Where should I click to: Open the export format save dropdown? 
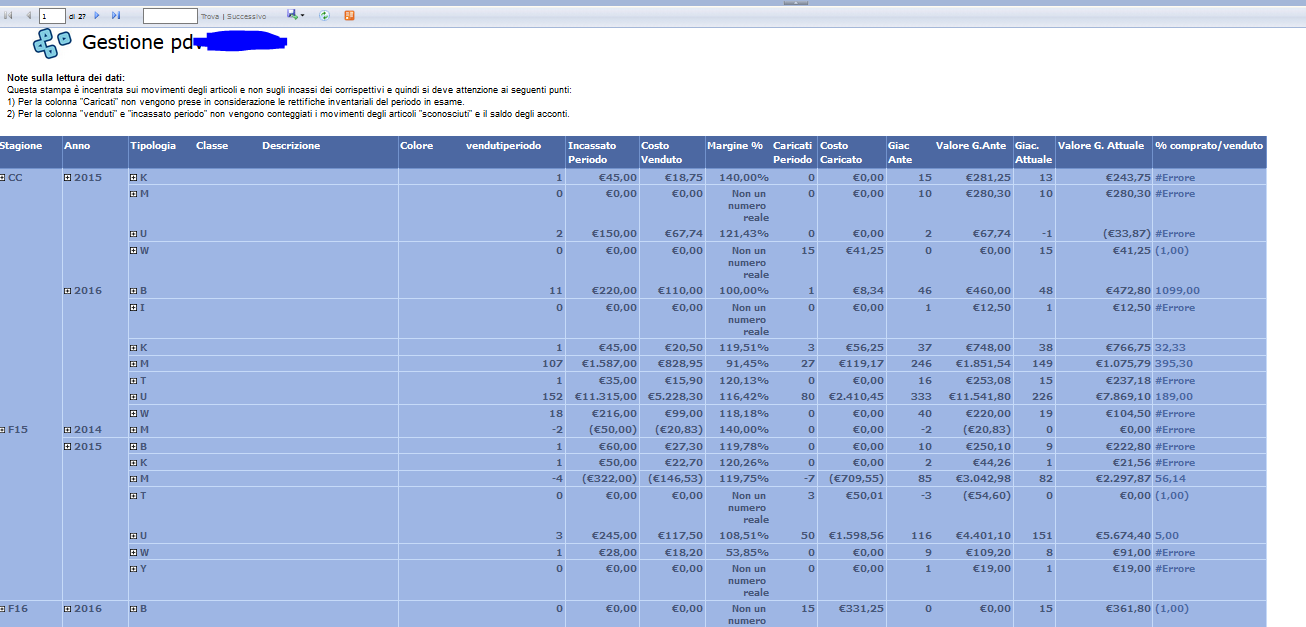[x=296, y=15]
